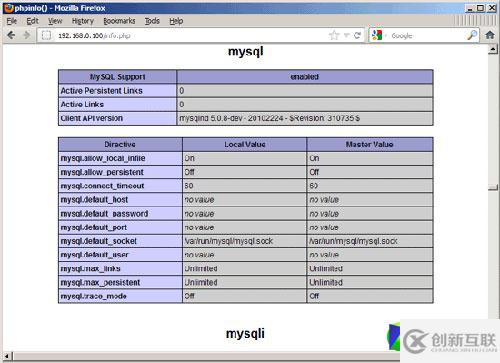Viewport: 500px width, 363px height.
Task: Open the View menu
Action: point(55,21)
